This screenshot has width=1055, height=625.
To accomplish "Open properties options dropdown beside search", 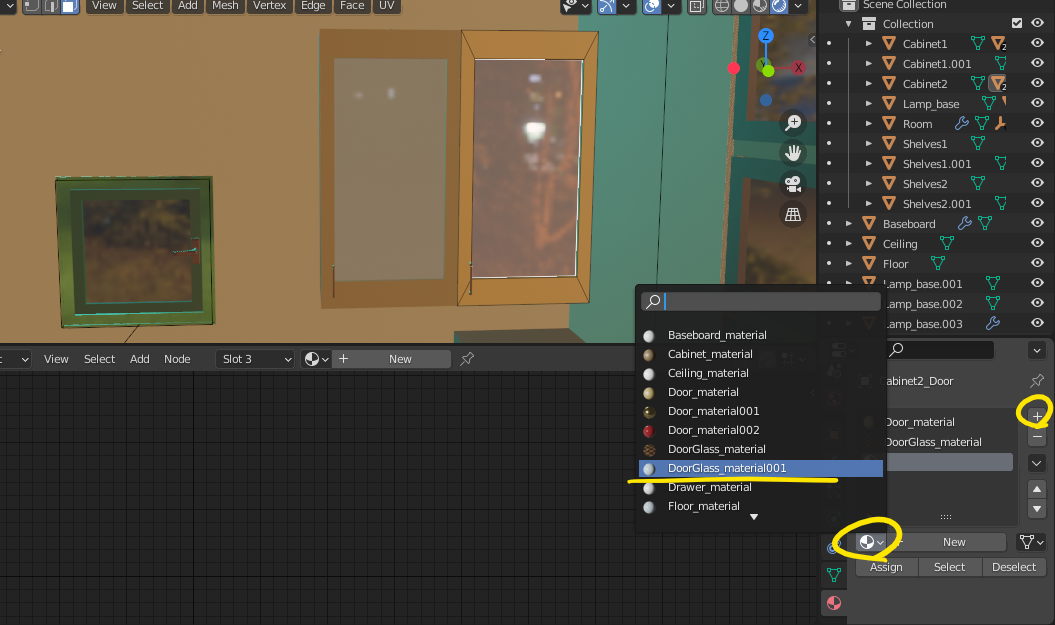I will pyautogui.click(x=1036, y=350).
